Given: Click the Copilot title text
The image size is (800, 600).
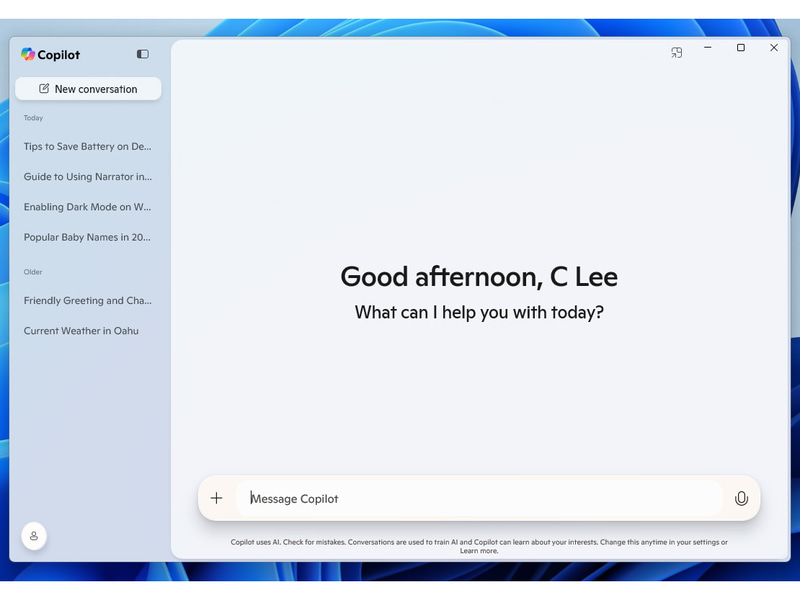Looking at the screenshot, I should point(59,55).
